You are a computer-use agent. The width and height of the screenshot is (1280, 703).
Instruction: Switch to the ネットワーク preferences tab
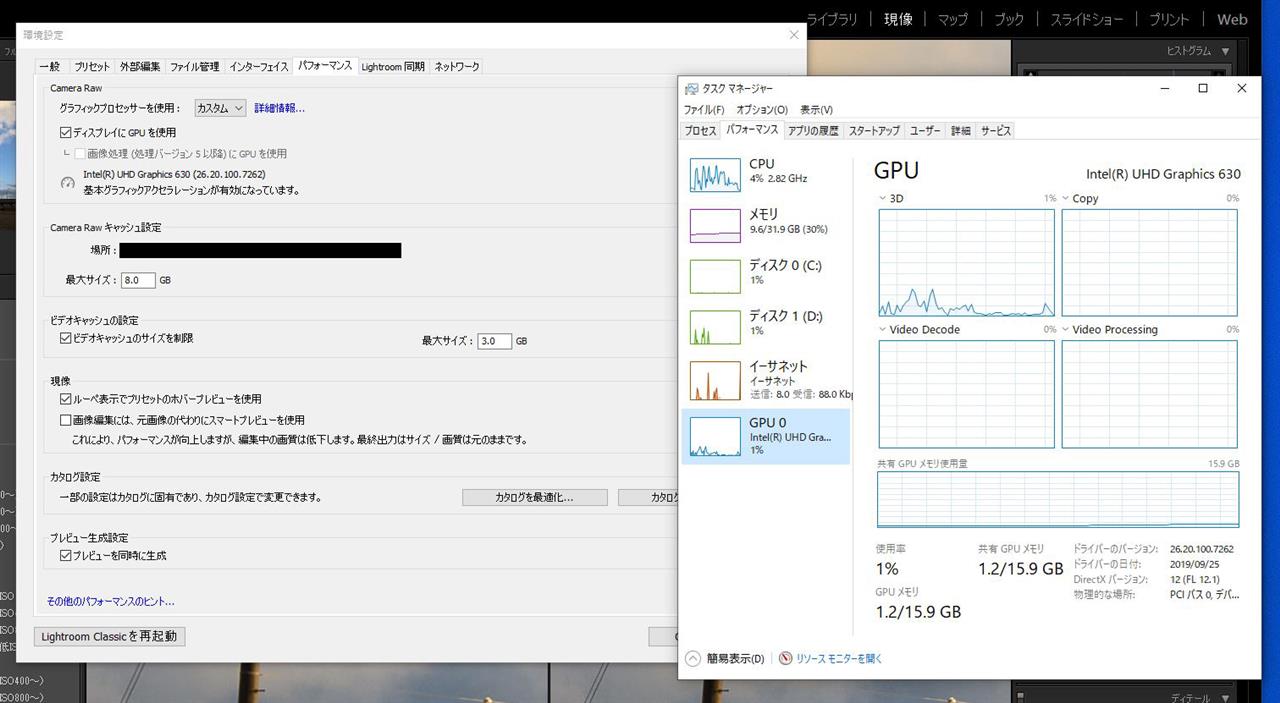point(457,67)
